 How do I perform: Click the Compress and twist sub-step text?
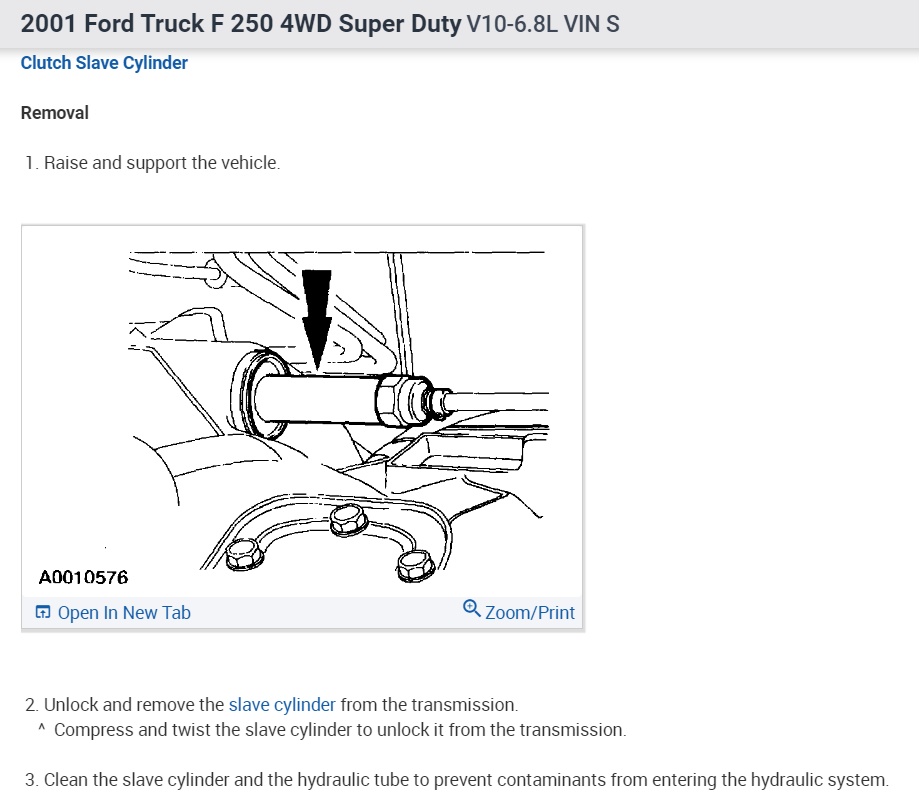[x=340, y=730]
